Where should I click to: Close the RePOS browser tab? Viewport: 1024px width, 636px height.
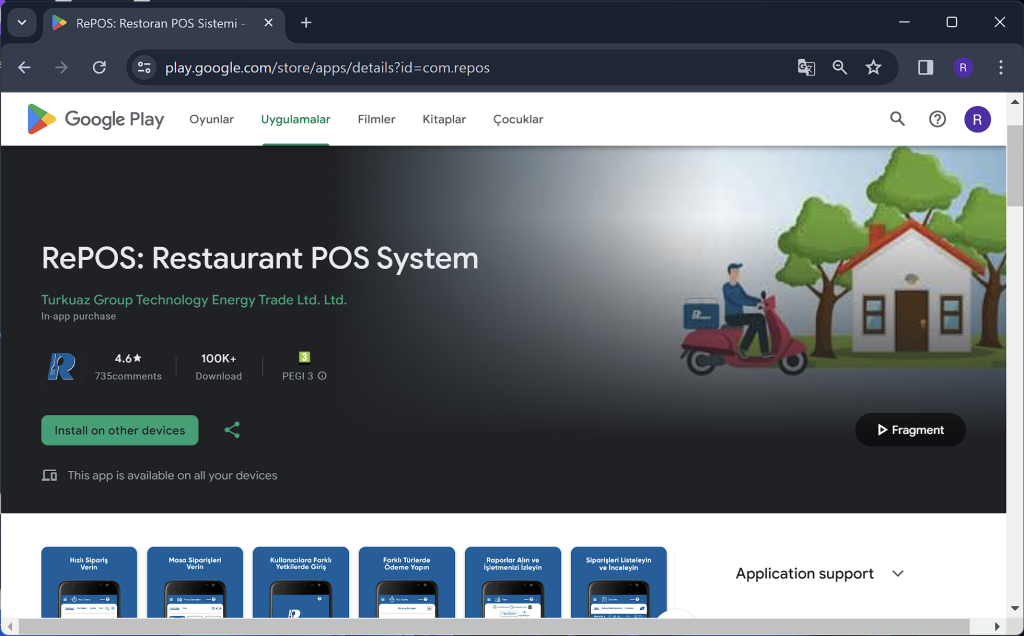tap(268, 23)
